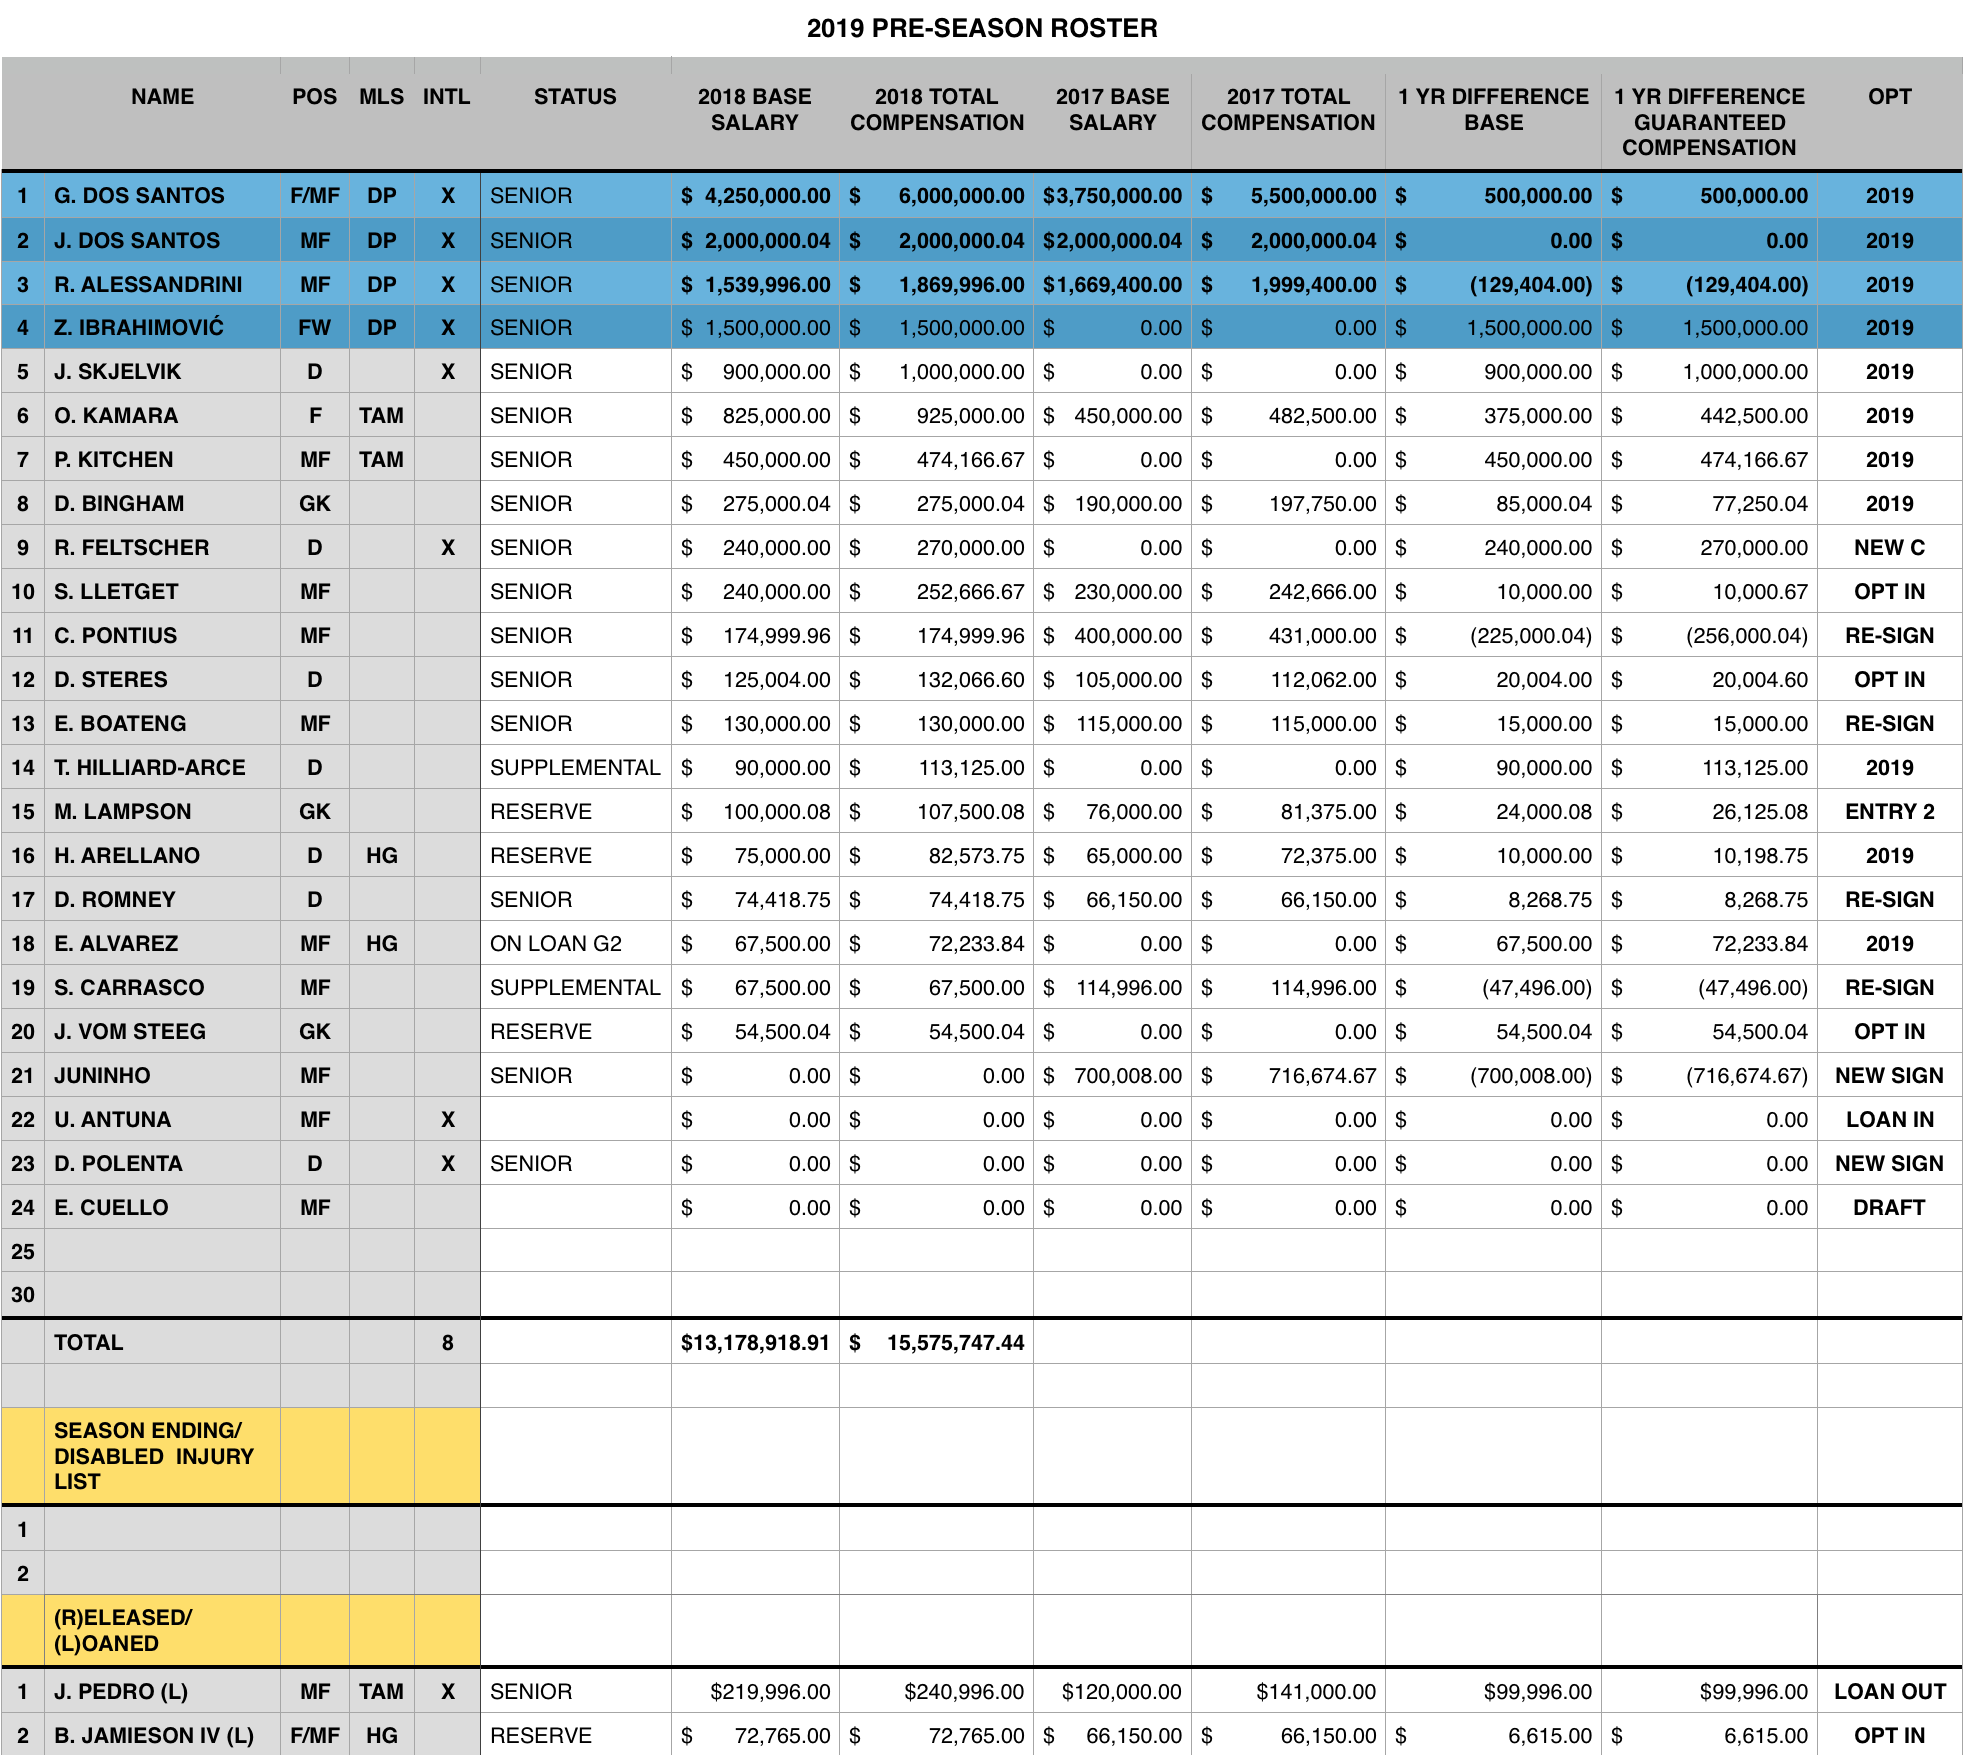
Task: Select the R. ALESSANDRINI name cell
Action: [162, 285]
